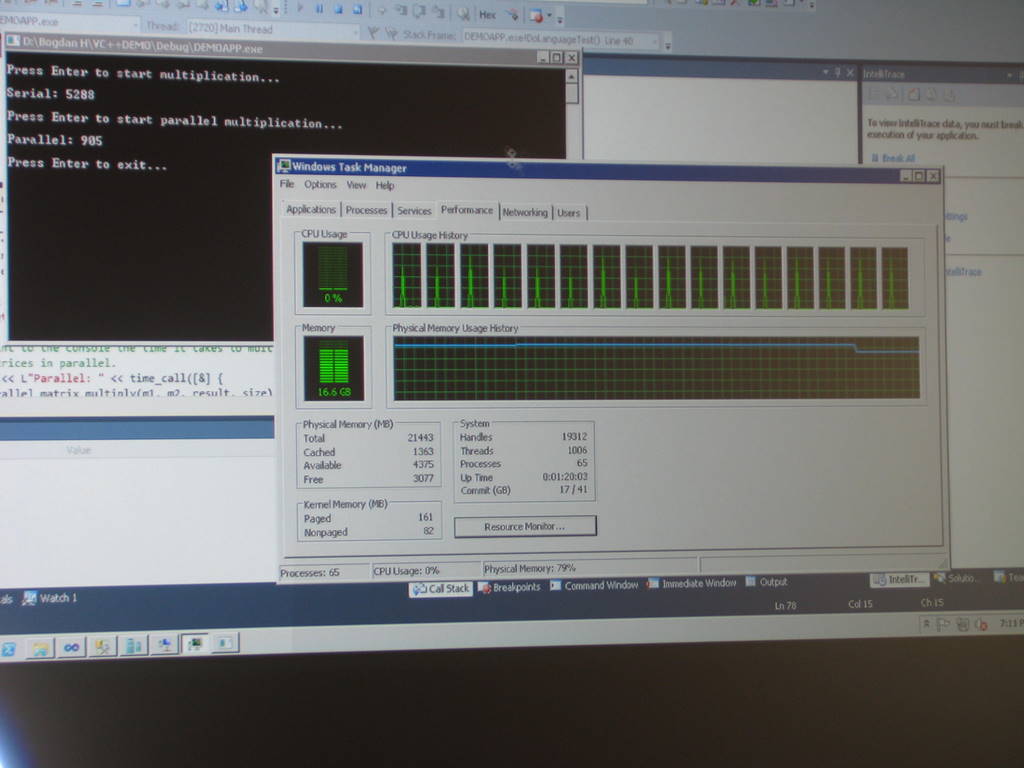The width and height of the screenshot is (1024, 768).
Task: Open Task Manager Options menu
Action: coord(320,185)
